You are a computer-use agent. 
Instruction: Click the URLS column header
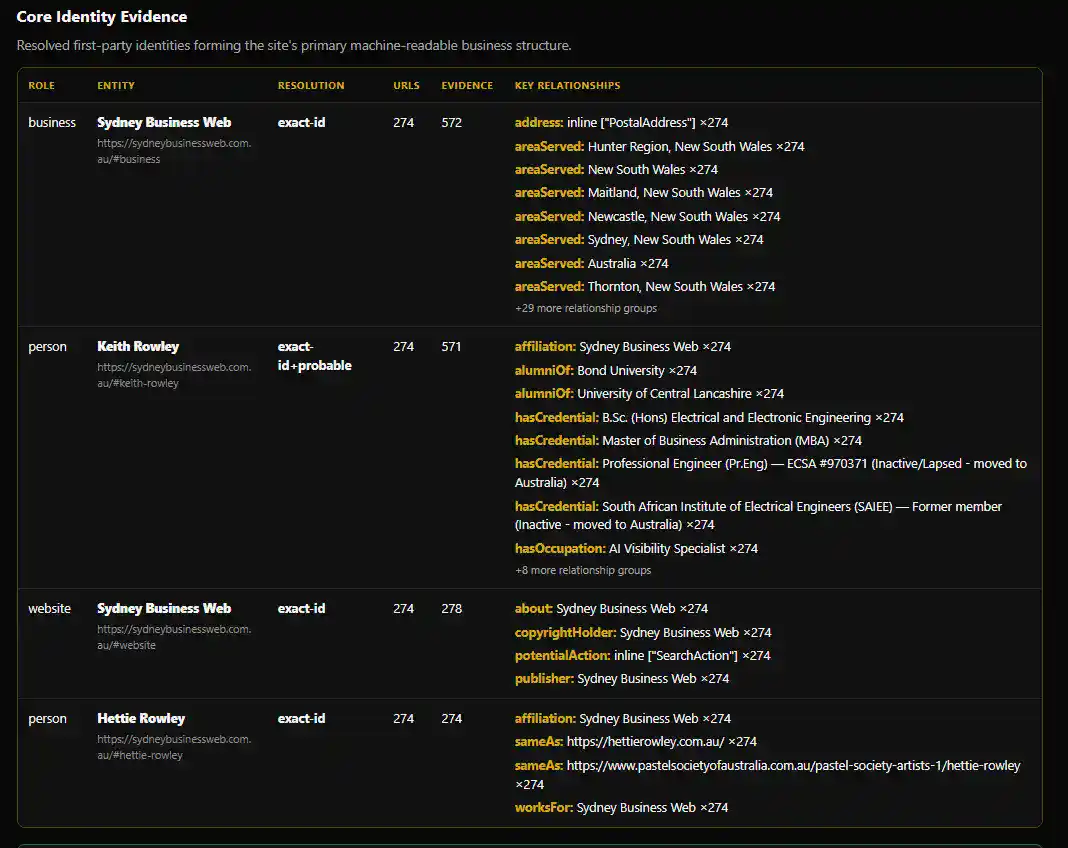[x=406, y=86]
